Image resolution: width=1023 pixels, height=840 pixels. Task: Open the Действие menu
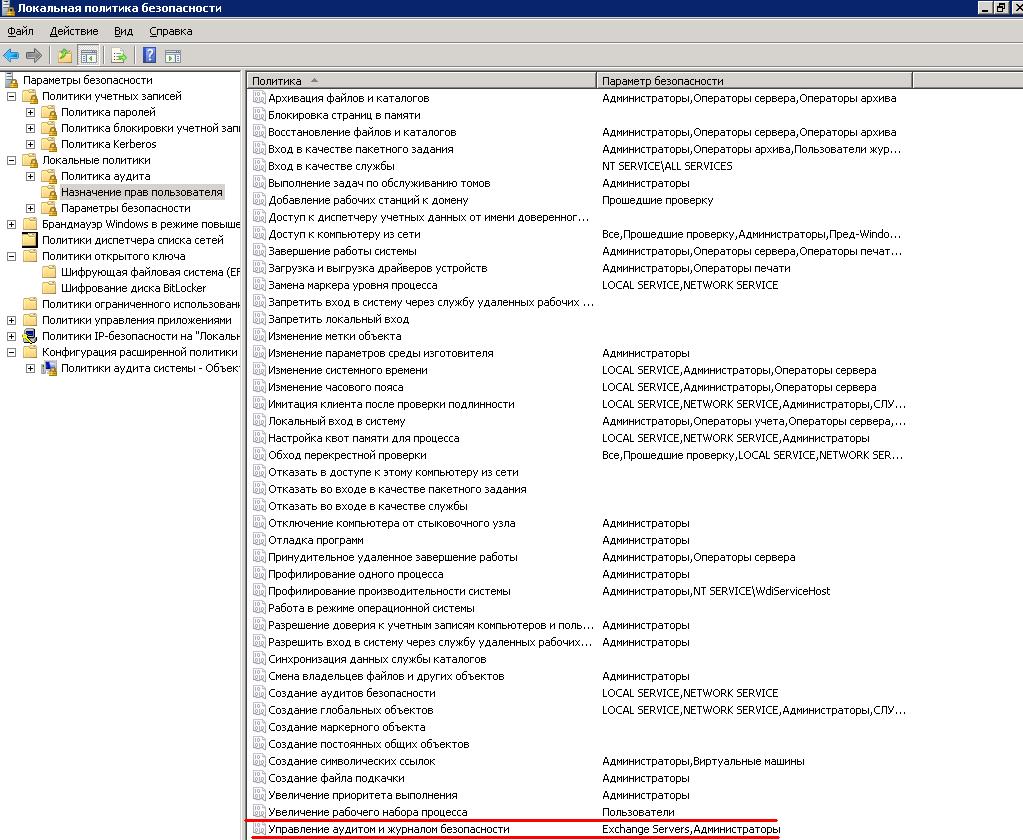[x=74, y=31]
